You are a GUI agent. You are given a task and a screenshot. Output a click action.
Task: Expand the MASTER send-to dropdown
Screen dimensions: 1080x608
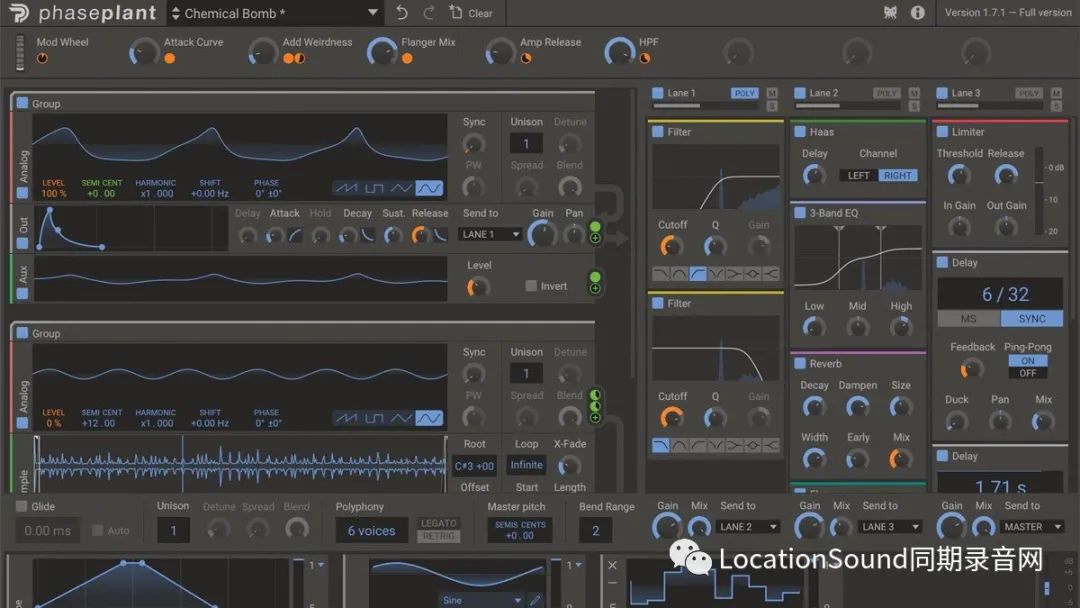[1032, 527]
